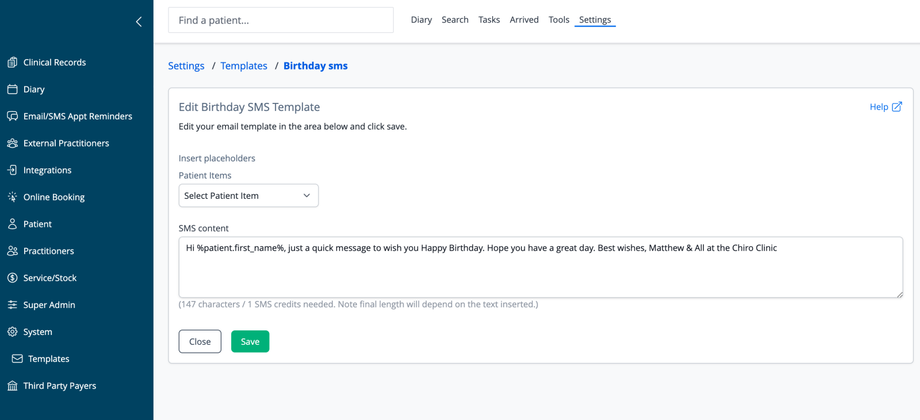This screenshot has width=920, height=420.
Task: Focus the Find a patient search field
Action: click(280, 20)
